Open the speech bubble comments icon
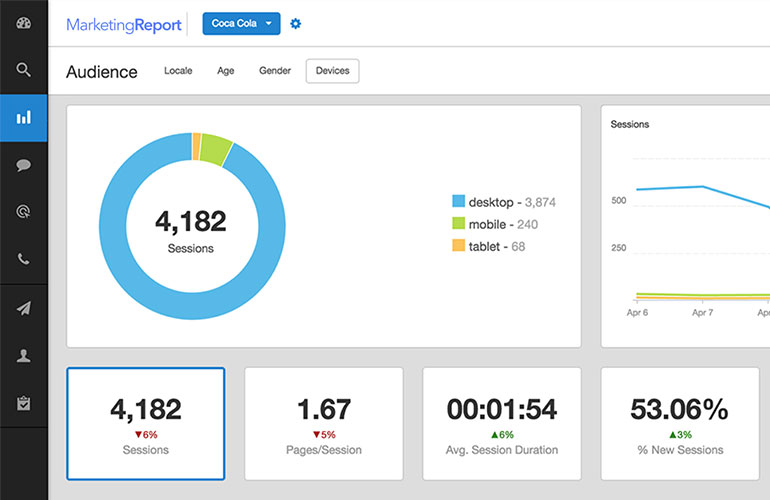This screenshot has height=500, width=770. (23, 165)
